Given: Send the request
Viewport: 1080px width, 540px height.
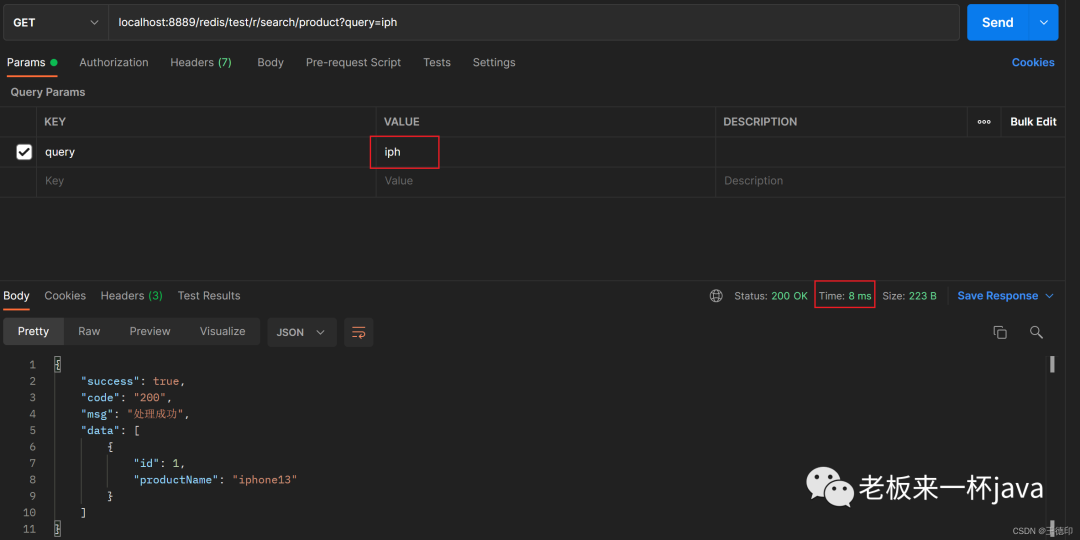Looking at the screenshot, I should pos(997,22).
